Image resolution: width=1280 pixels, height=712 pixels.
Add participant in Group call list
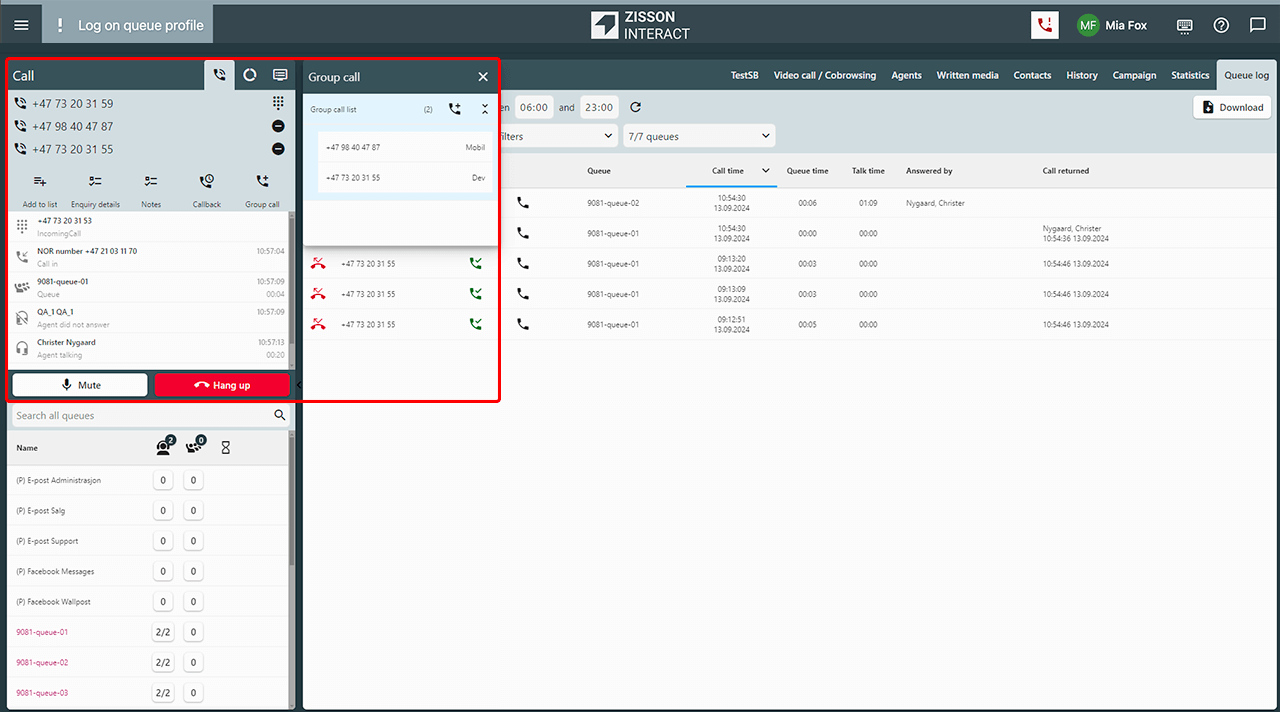455,110
